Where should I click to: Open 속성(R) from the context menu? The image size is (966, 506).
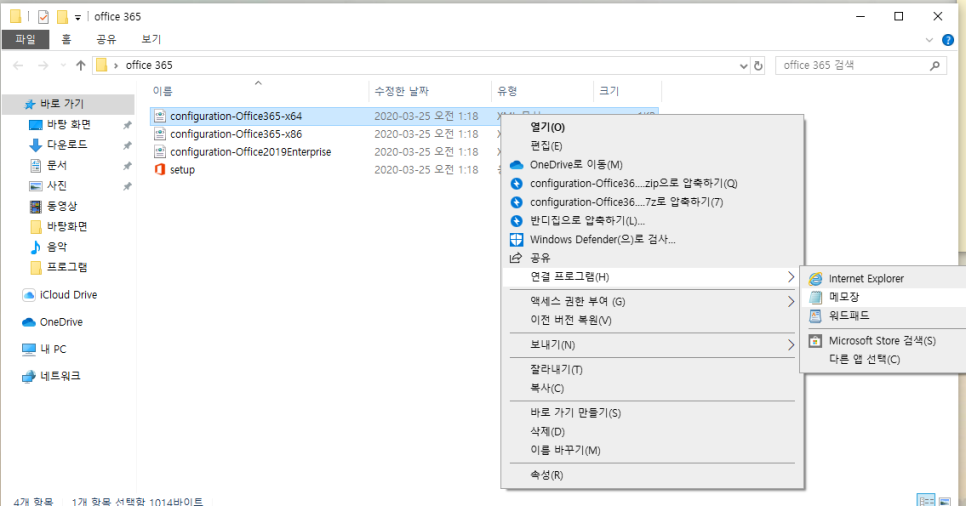[x=653, y=475]
